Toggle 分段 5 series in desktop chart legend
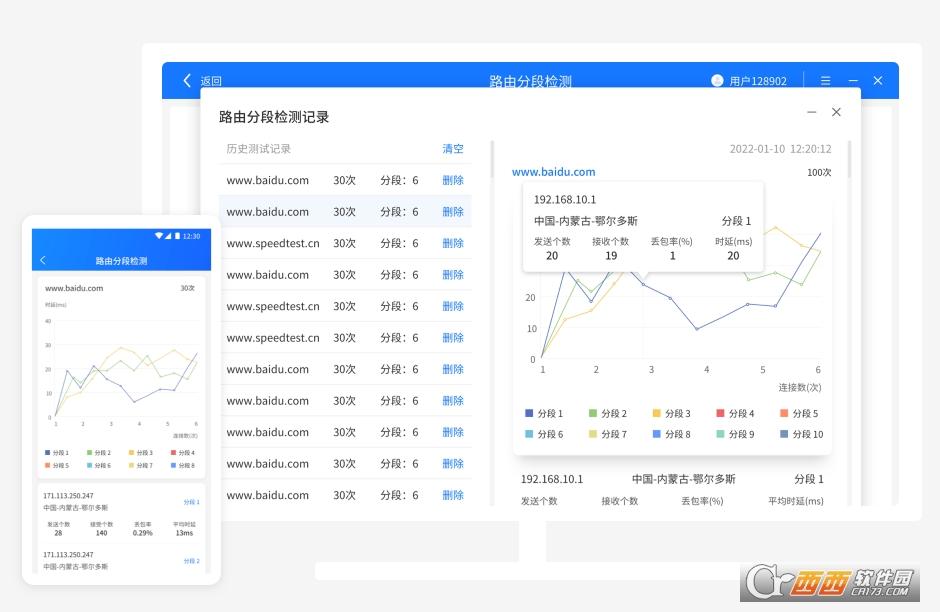This screenshot has height=612, width=940. point(799,414)
